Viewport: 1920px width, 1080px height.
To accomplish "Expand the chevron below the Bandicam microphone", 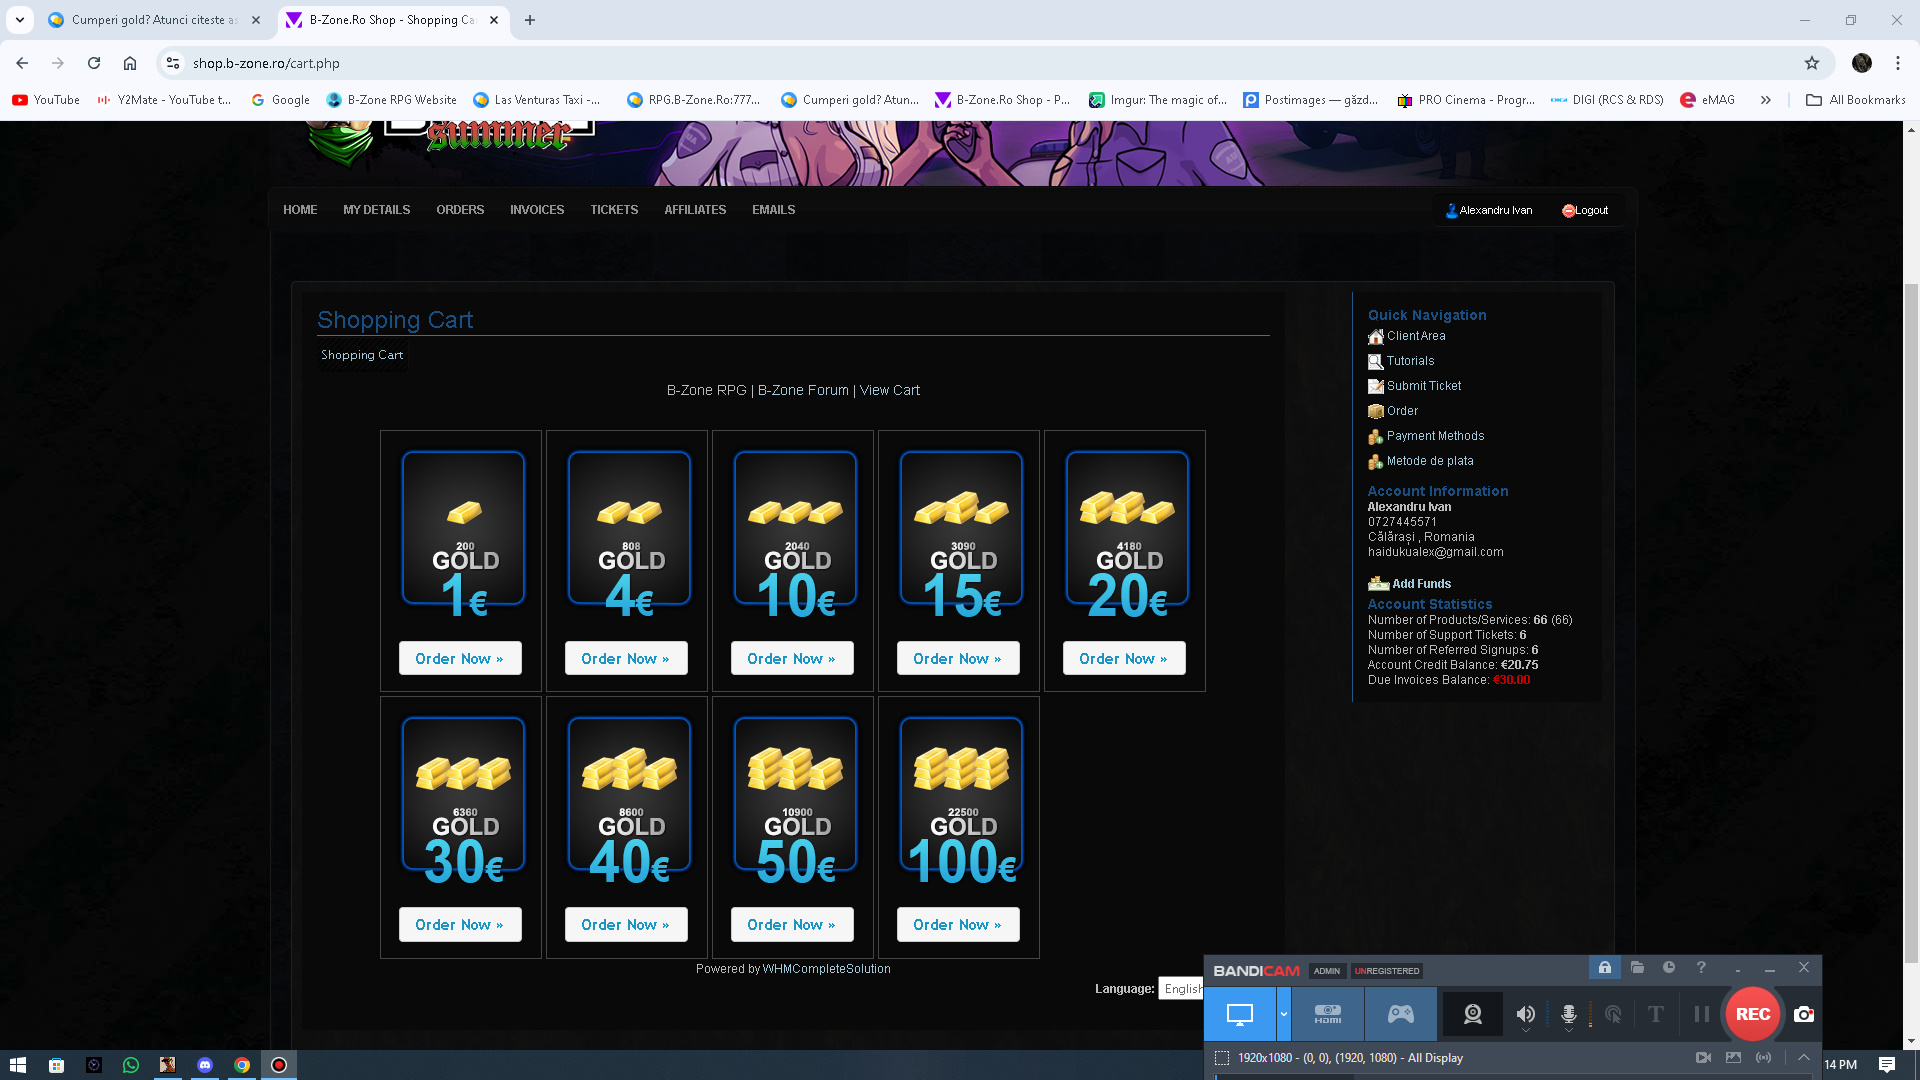I will [1569, 1031].
